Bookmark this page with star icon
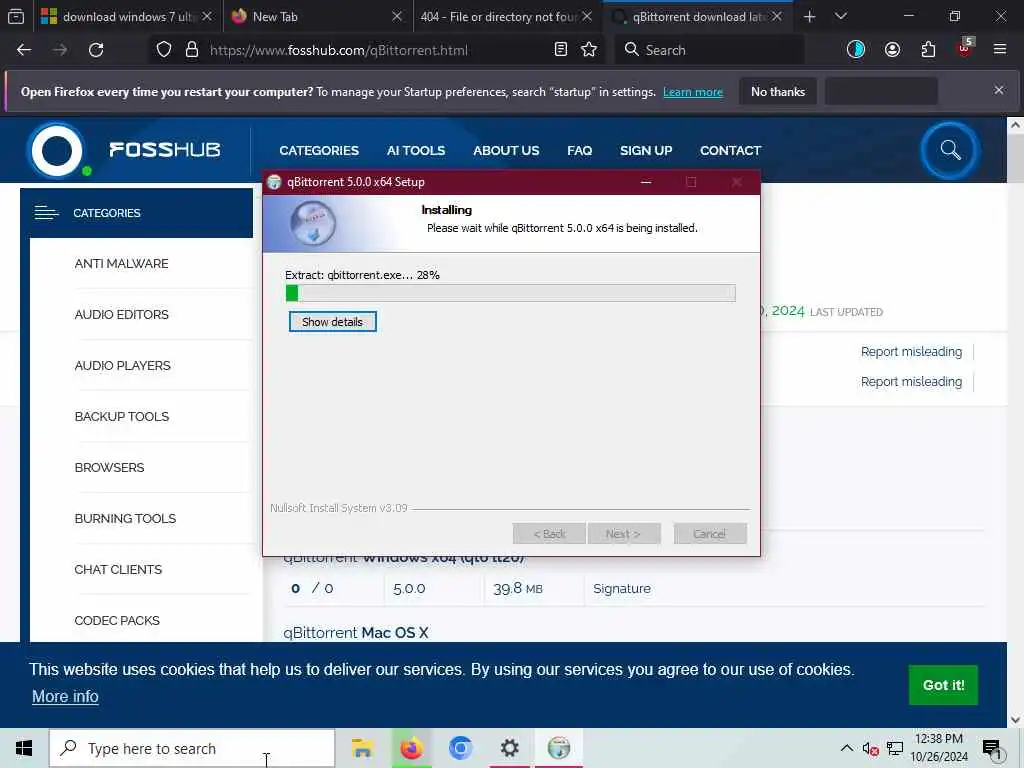 tap(589, 50)
